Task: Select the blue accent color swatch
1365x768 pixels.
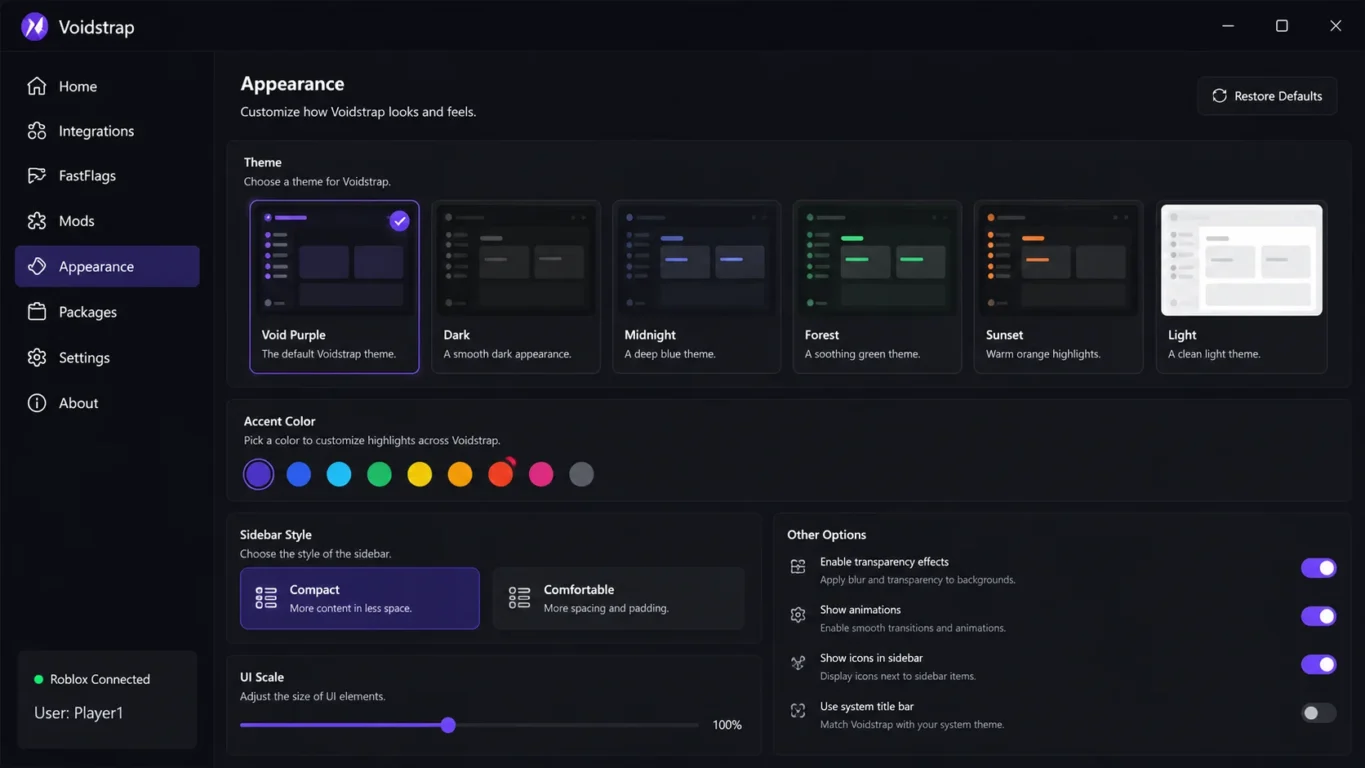Action: click(x=299, y=474)
